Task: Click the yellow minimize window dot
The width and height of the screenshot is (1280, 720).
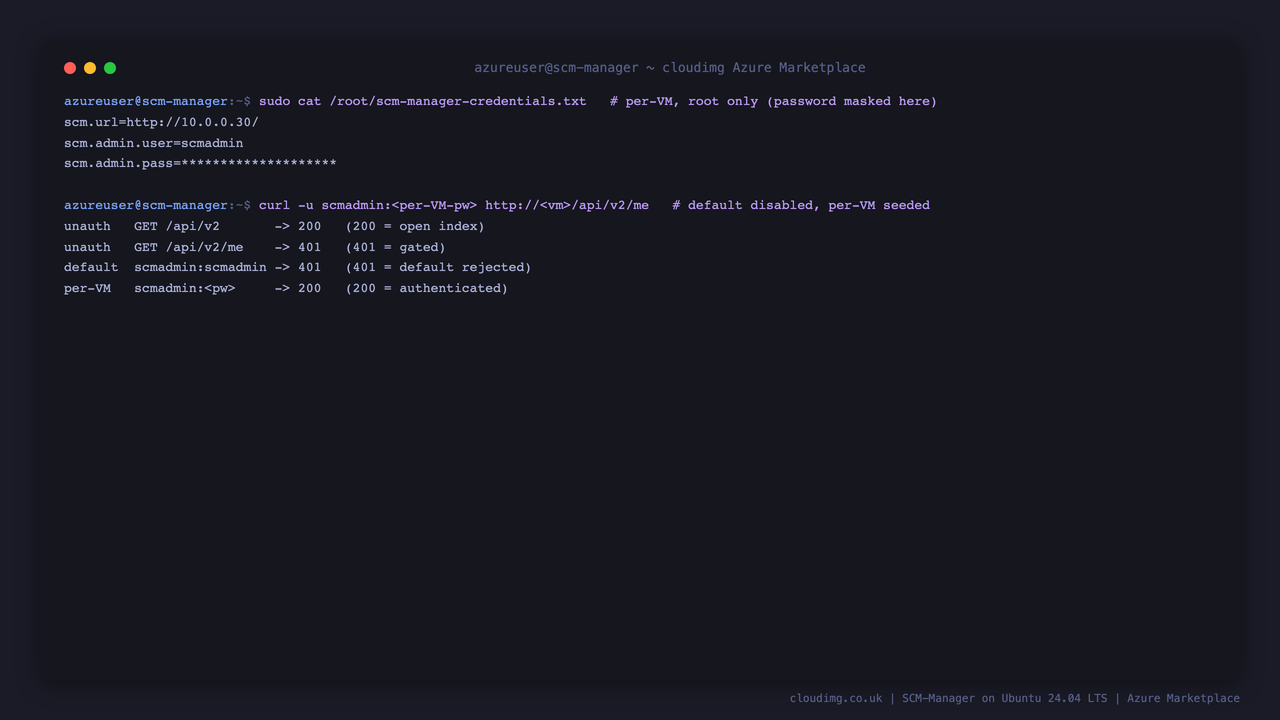Action: coord(90,68)
